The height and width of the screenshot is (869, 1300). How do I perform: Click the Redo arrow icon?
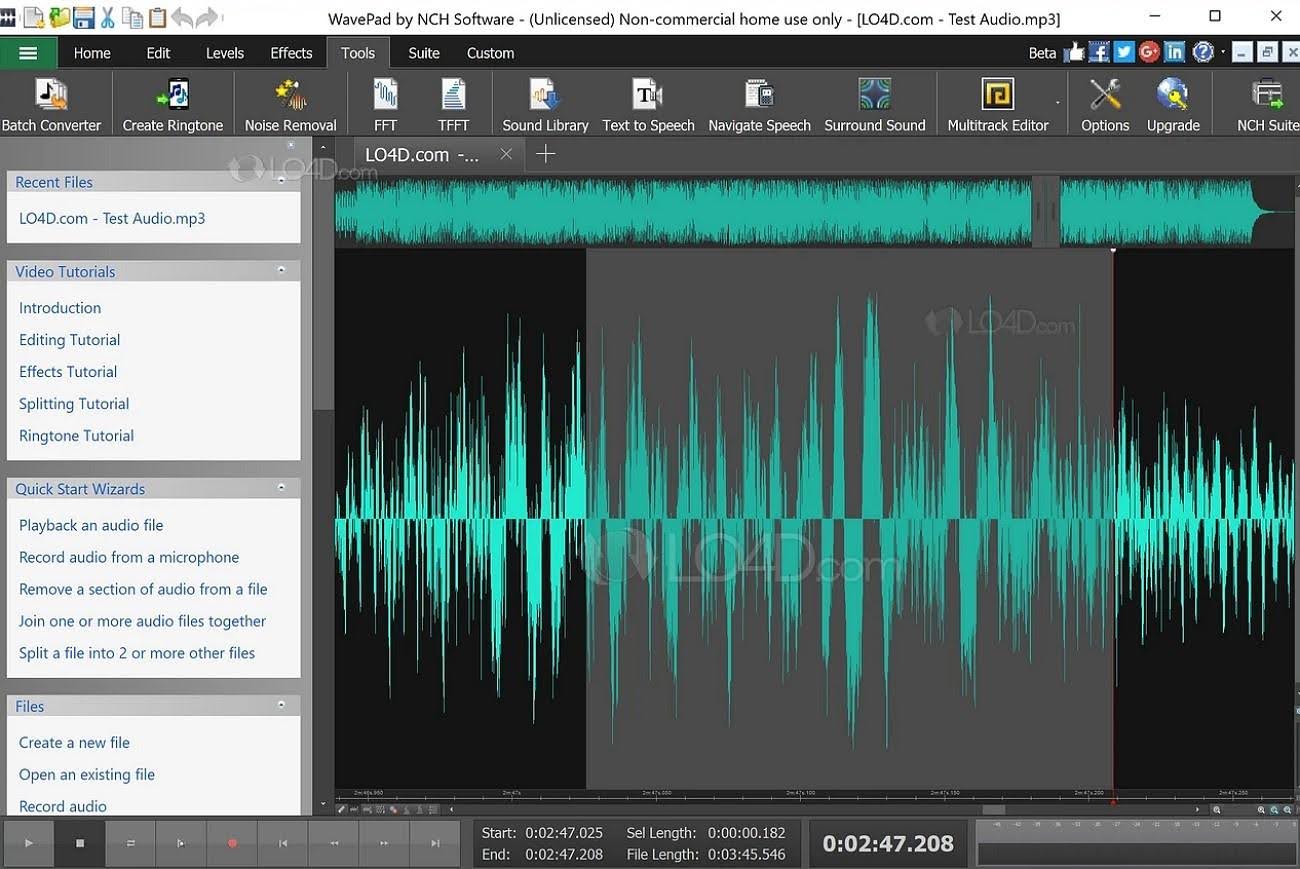click(x=207, y=17)
